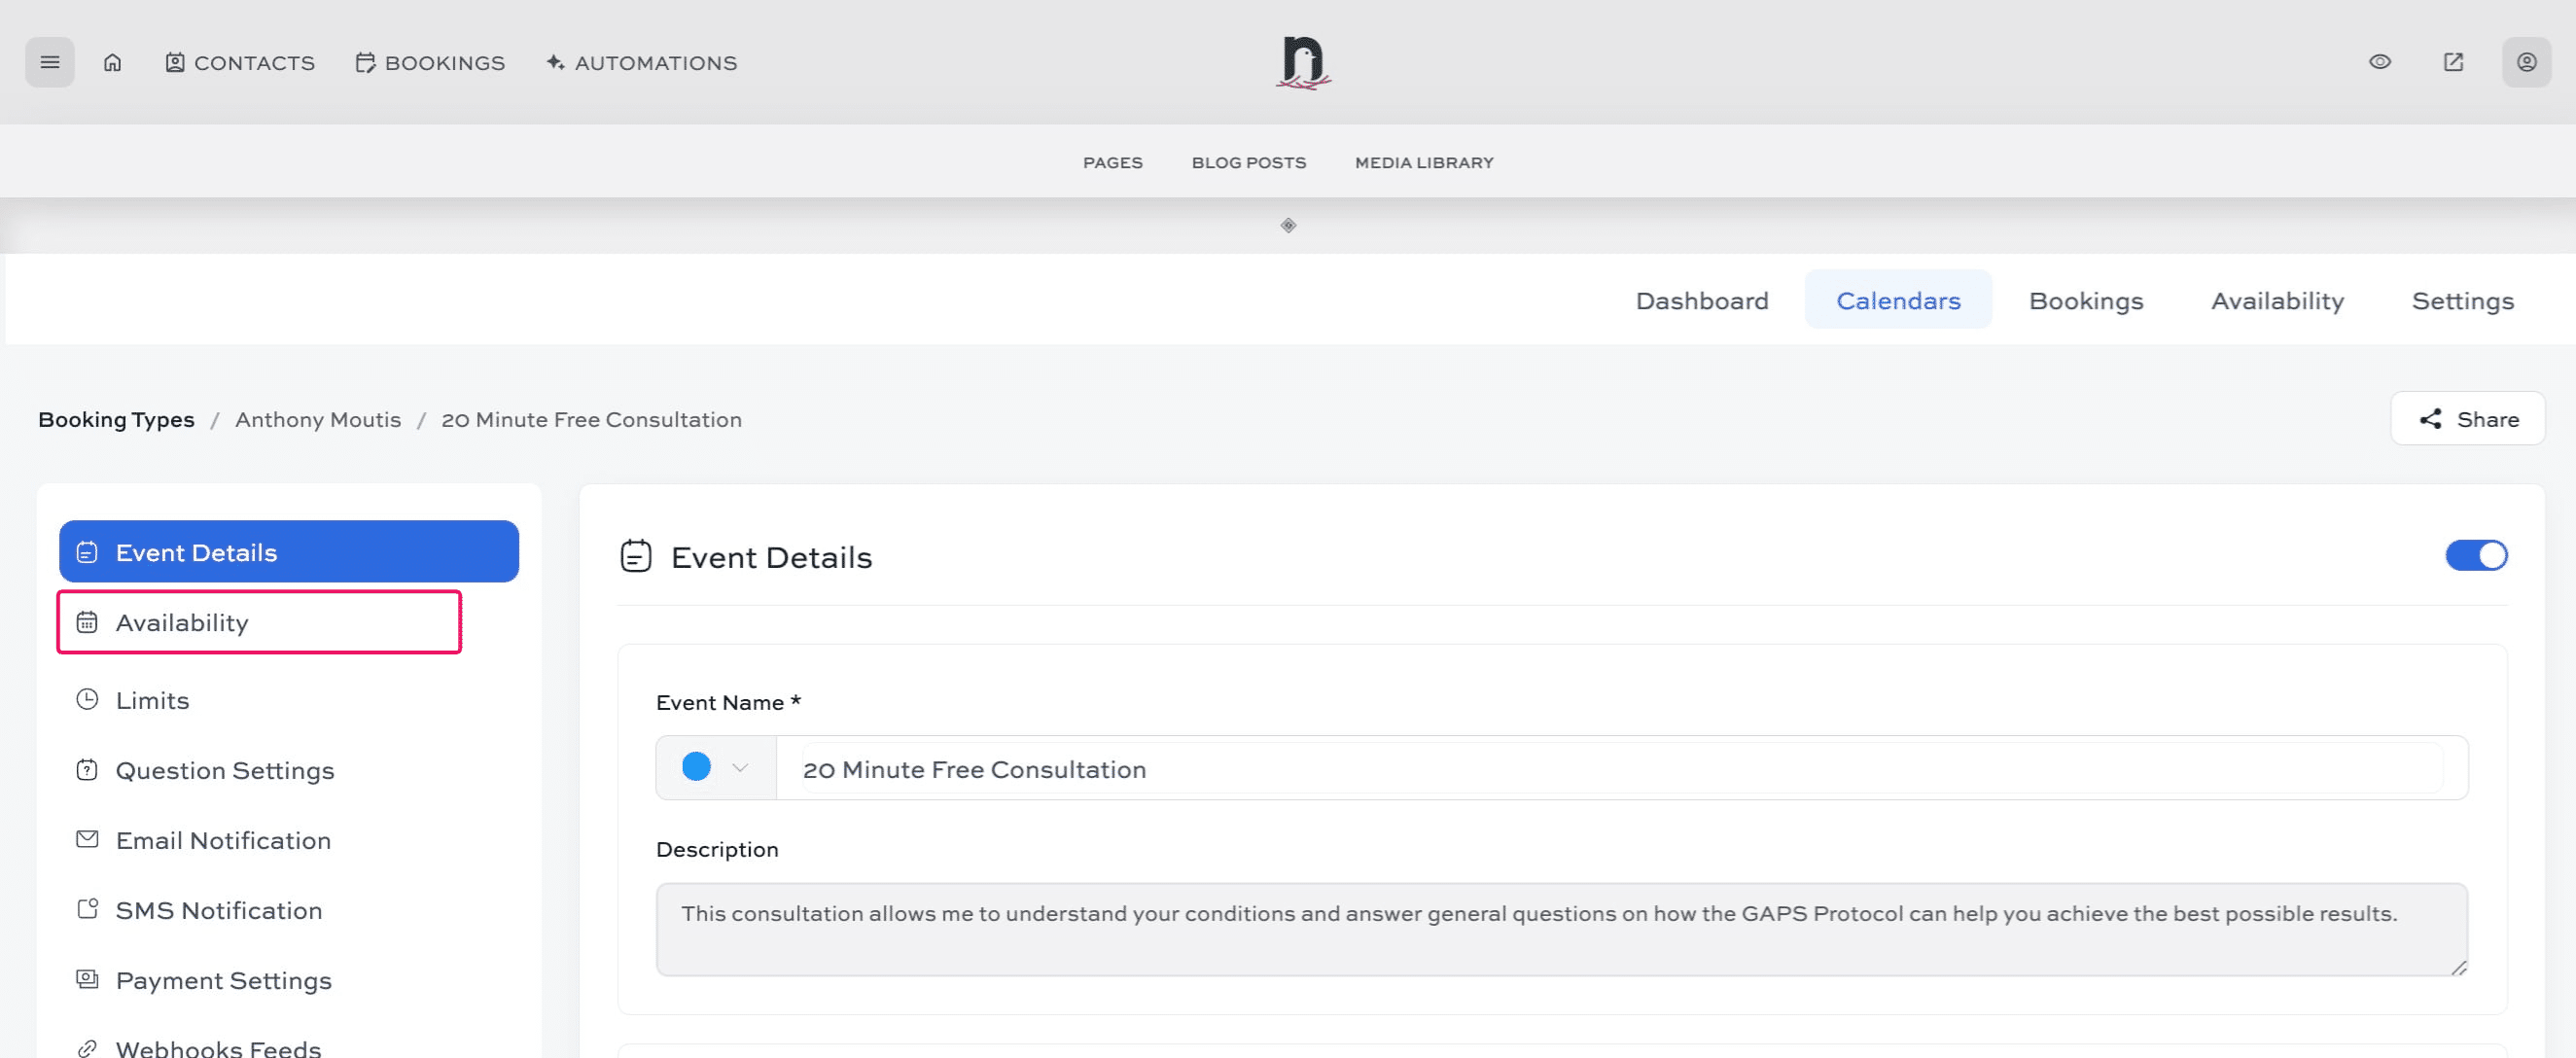Disable the Event Details toggle switch
Screen dimensions: 2576x1058
[2477, 555]
